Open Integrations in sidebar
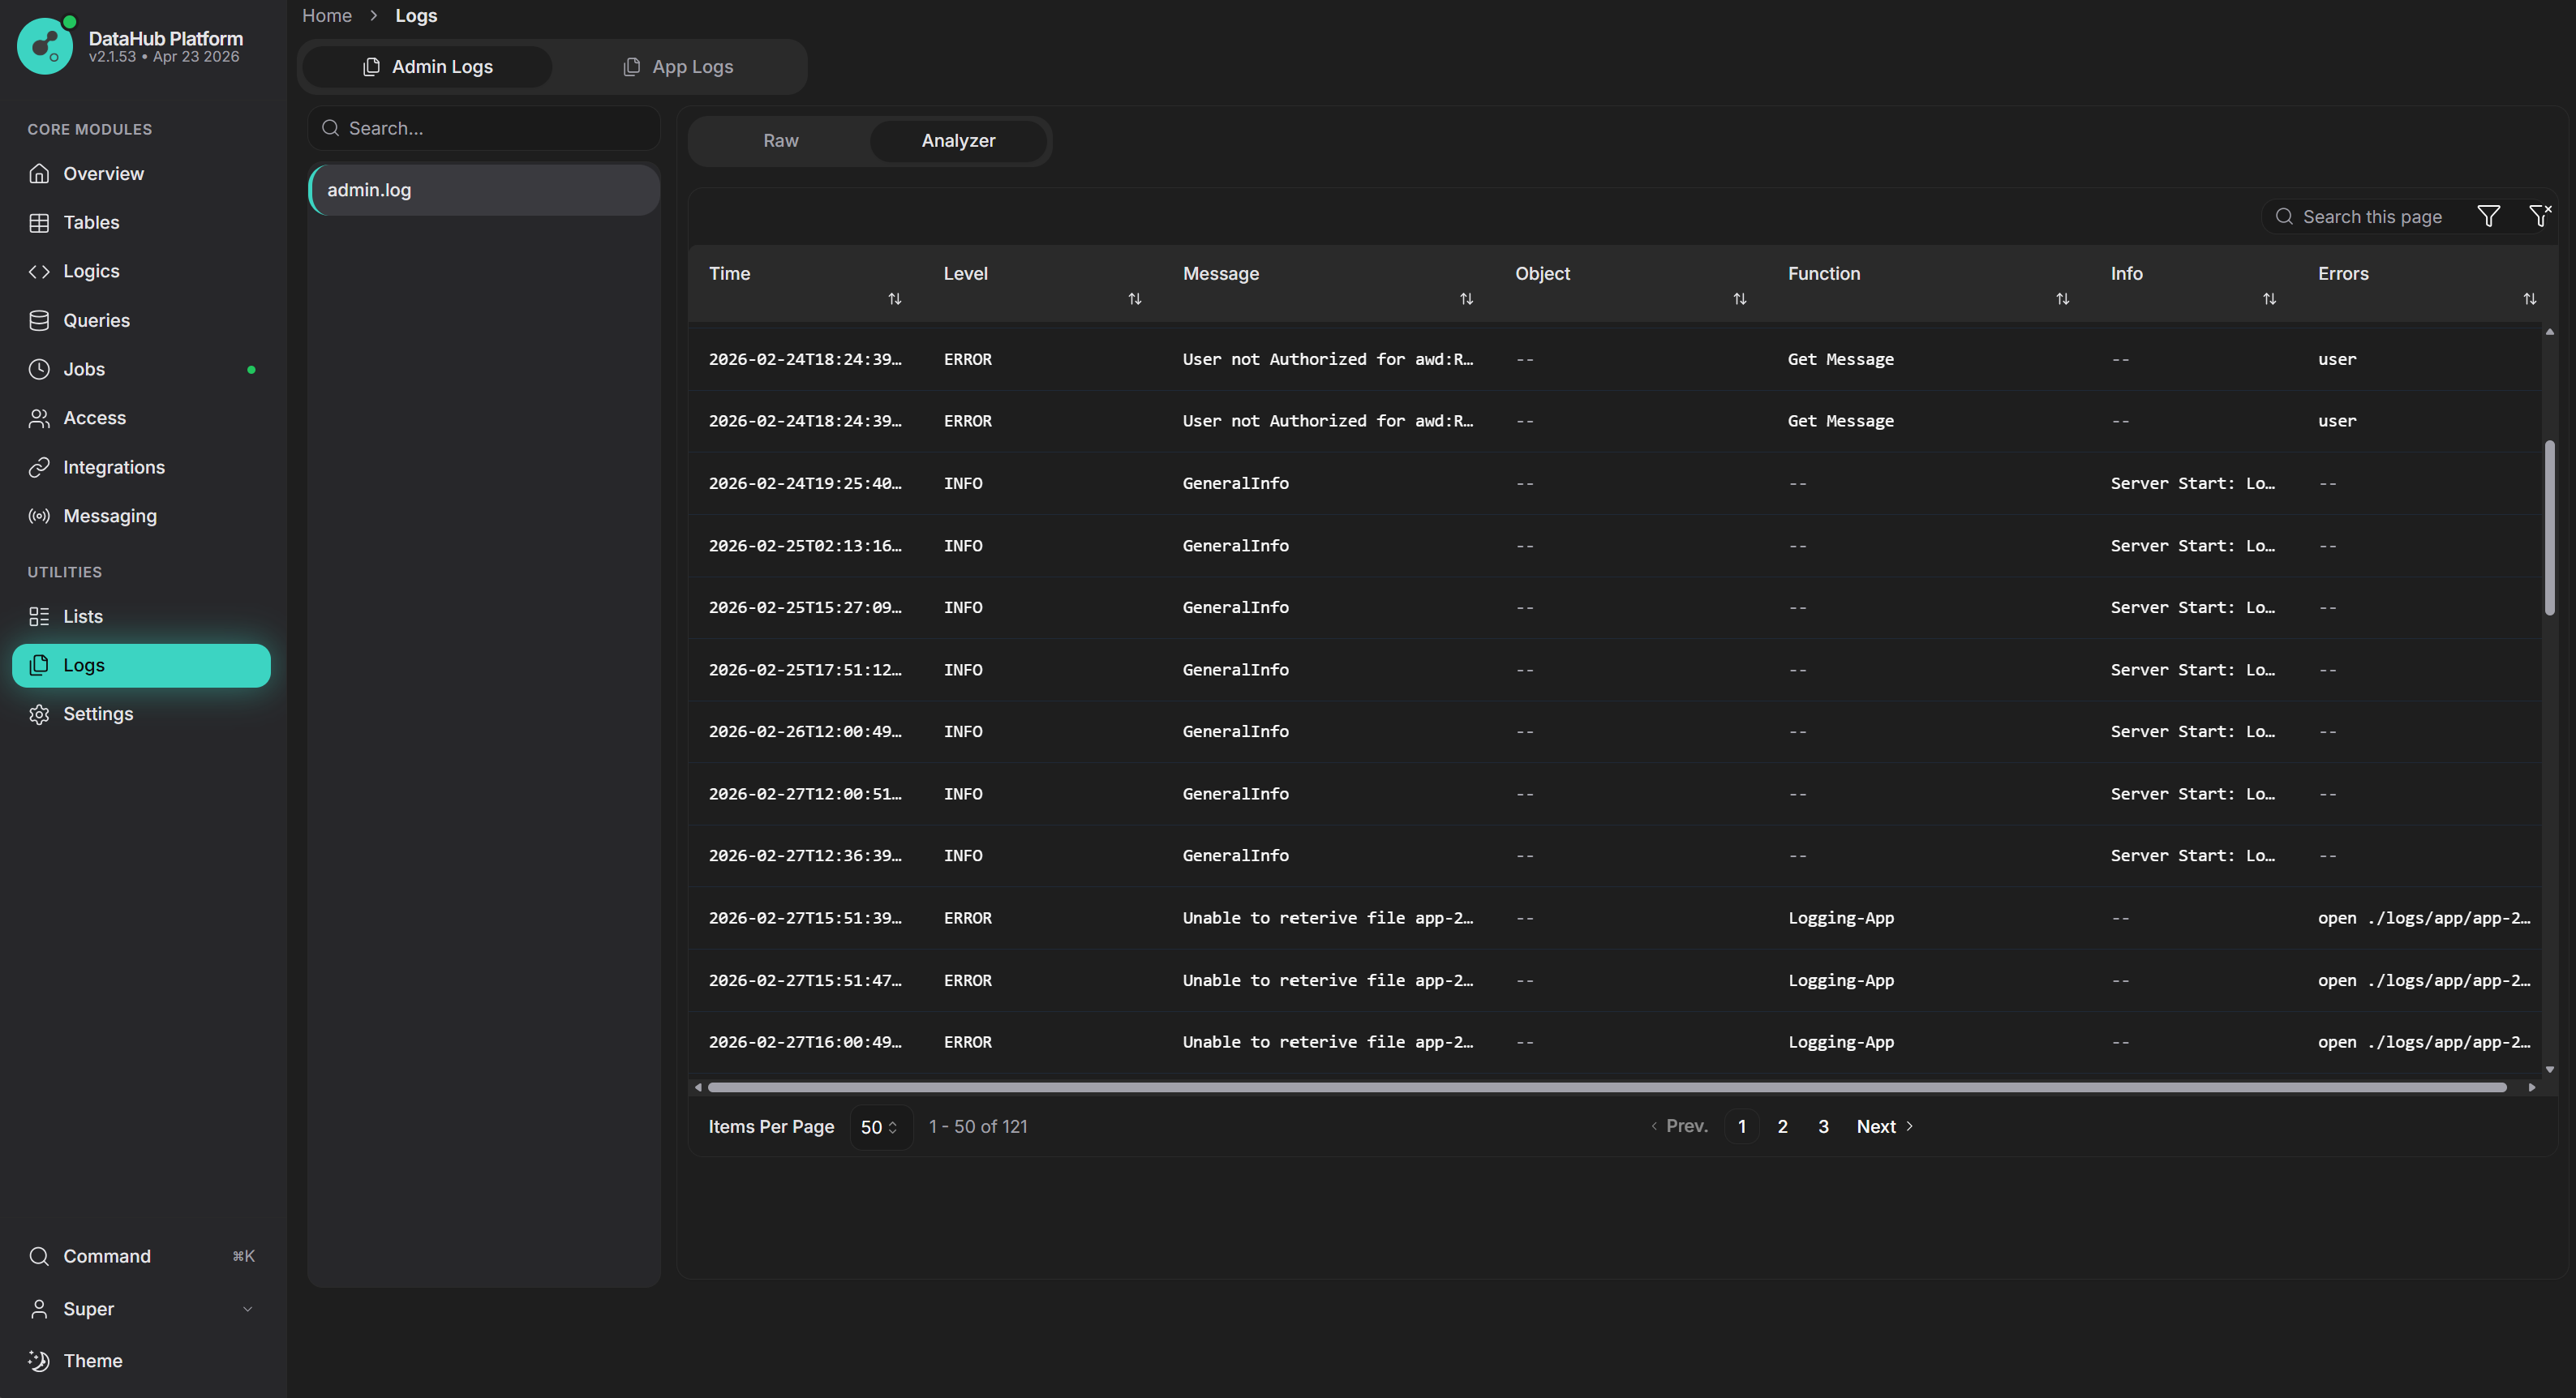This screenshot has width=2576, height=1398. coord(141,467)
